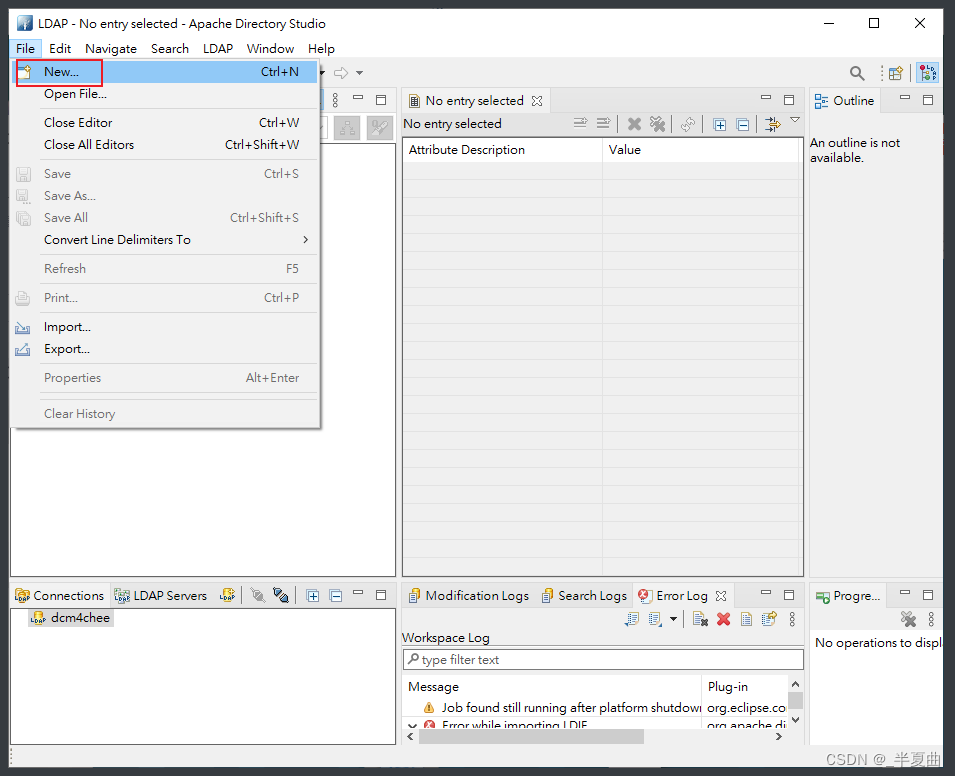Click the New Value icon in entry editor
Viewport: 955px width, 776px height.
coord(604,124)
